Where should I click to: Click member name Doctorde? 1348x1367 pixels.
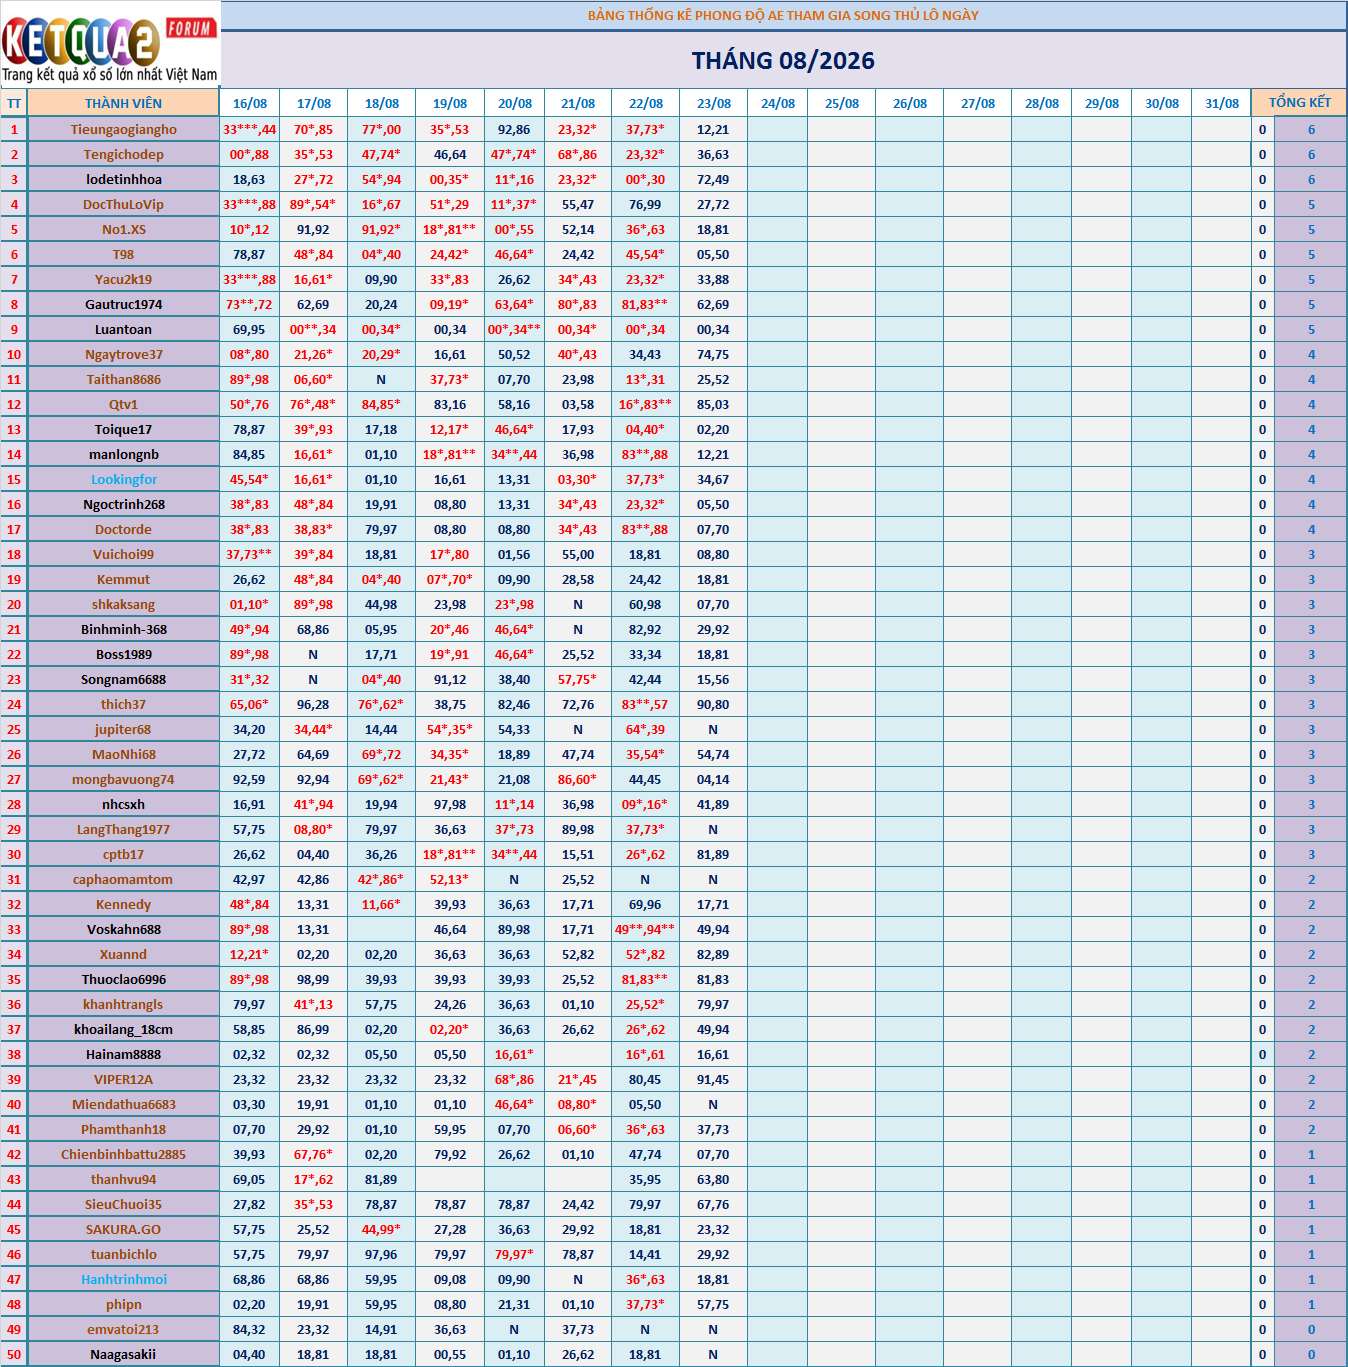pyautogui.click(x=123, y=529)
